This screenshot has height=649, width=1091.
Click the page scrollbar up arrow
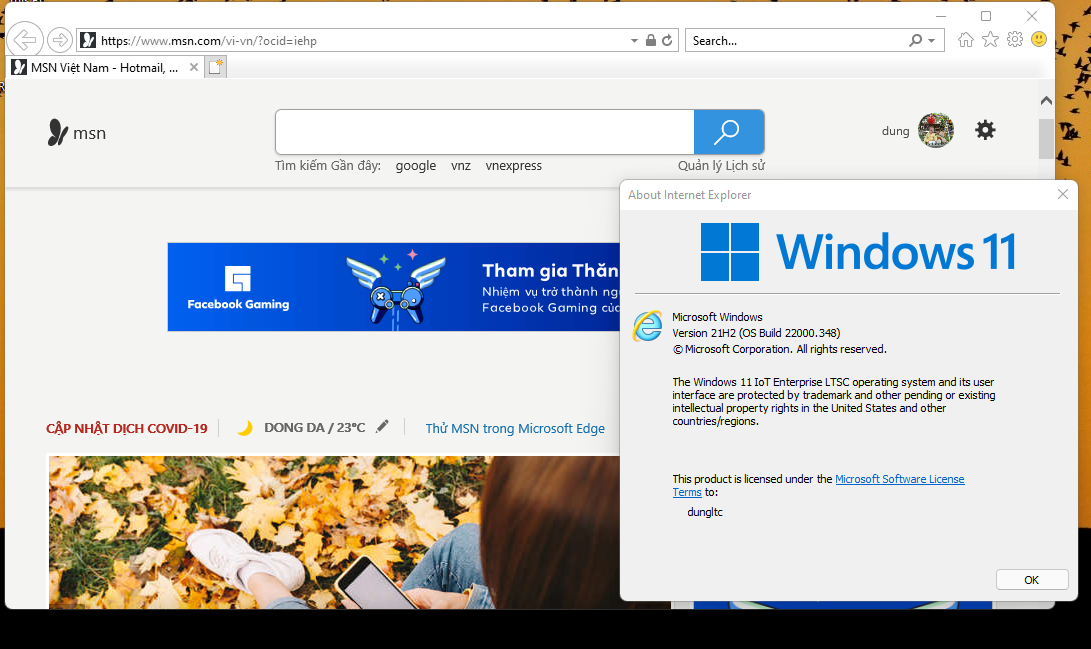(x=1046, y=101)
